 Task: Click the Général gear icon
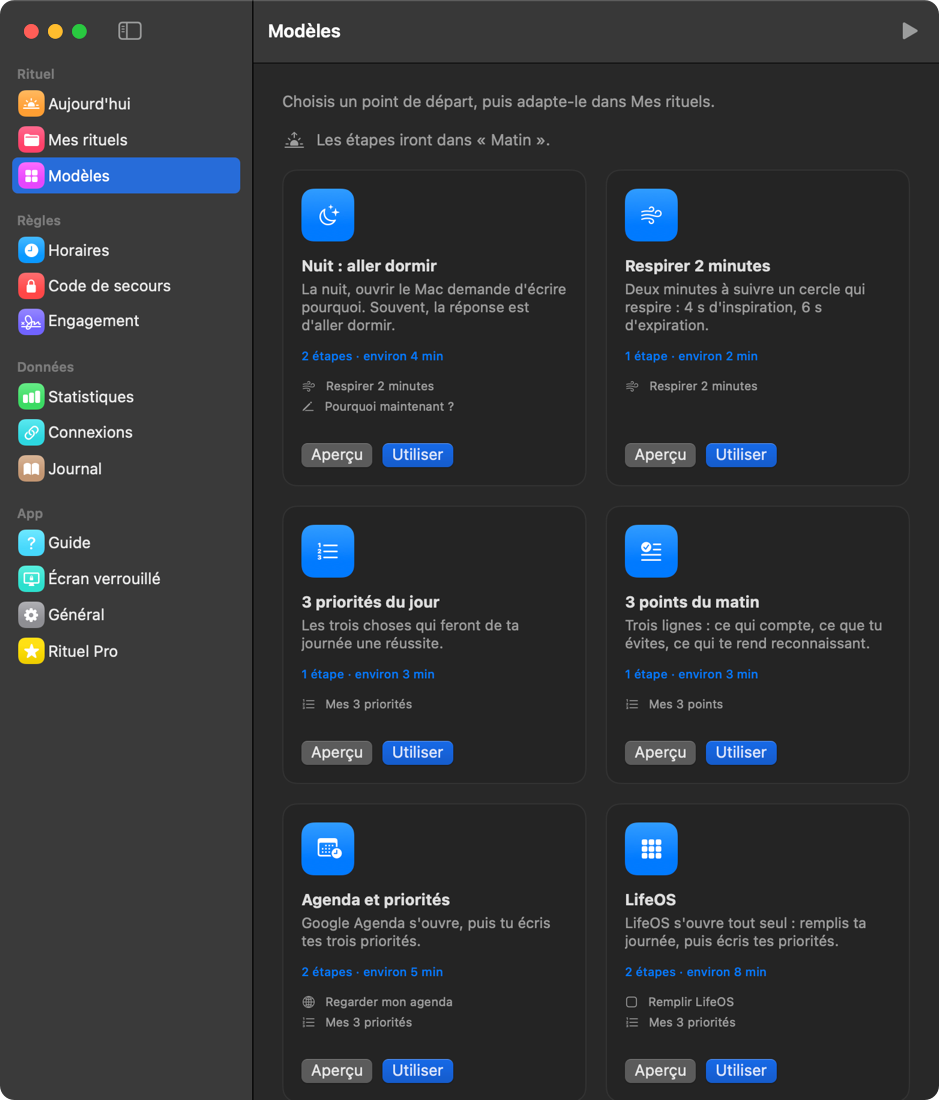31,615
